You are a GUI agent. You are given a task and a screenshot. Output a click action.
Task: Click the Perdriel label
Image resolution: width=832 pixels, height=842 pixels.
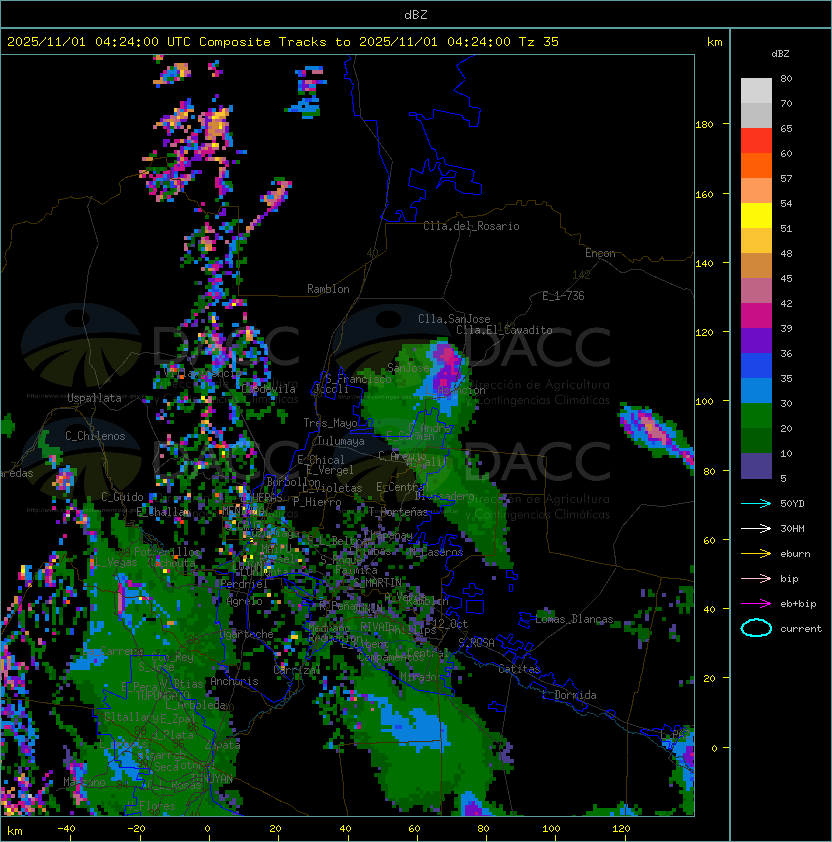(244, 584)
